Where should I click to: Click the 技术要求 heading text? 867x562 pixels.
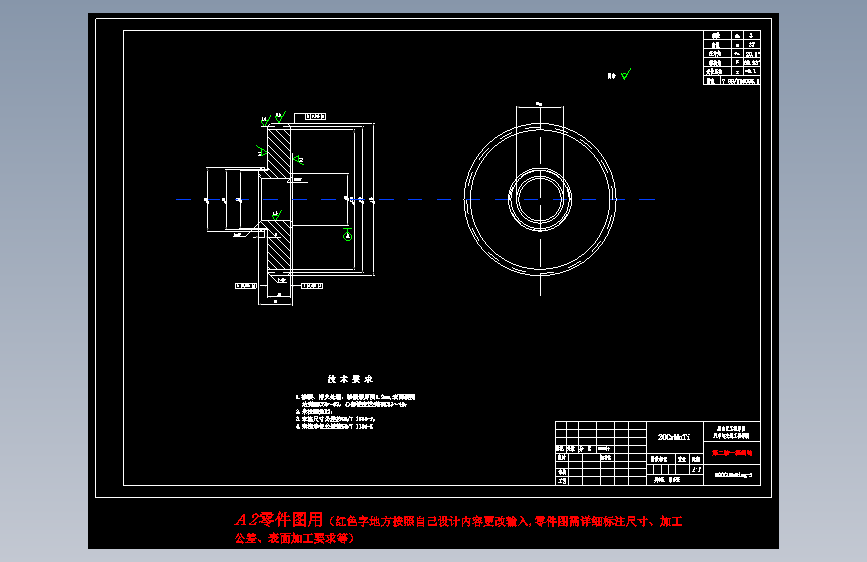[x=350, y=379]
